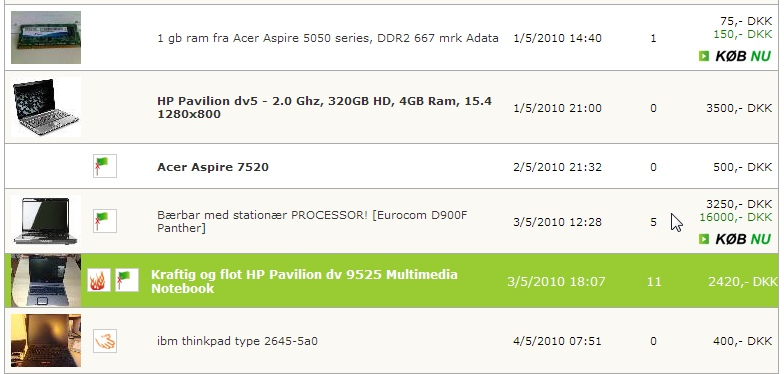The height and width of the screenshot is (374, 784).
Task: Click the green flag icon on Eurocom D900F row
Action: [104, 221]
